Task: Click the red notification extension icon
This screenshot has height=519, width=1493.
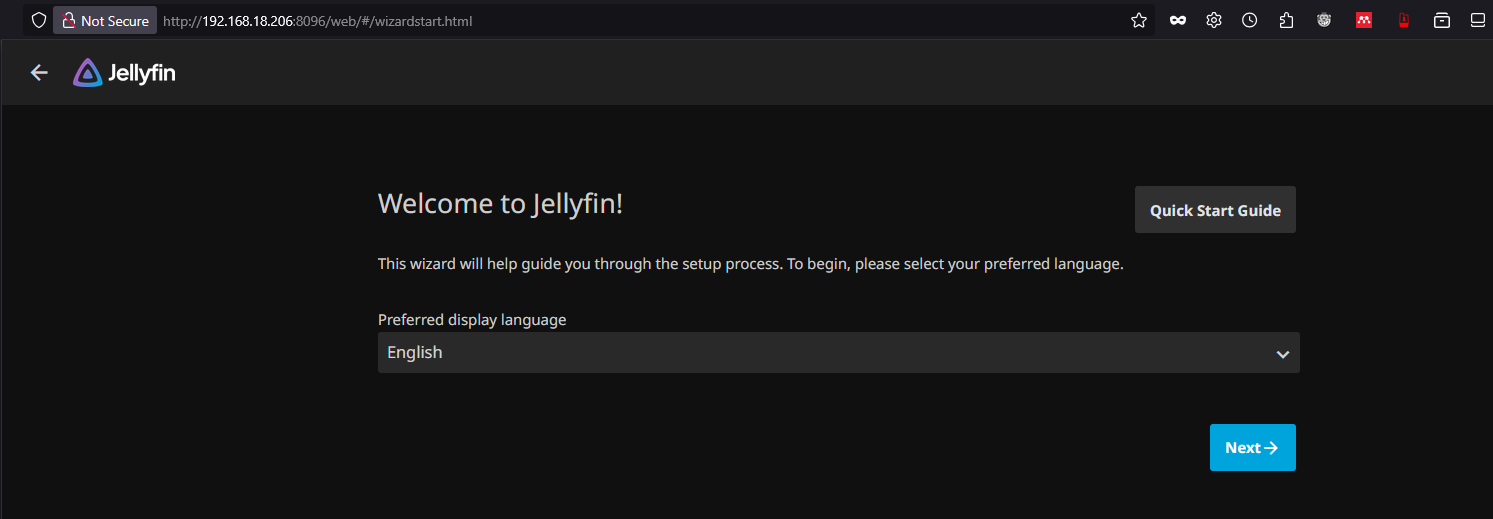Action: tap(1403, 20)
